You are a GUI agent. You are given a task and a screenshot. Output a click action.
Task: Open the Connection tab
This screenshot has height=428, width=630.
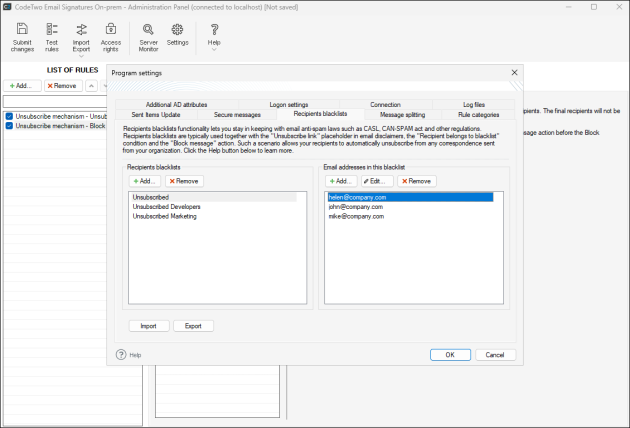385,104
